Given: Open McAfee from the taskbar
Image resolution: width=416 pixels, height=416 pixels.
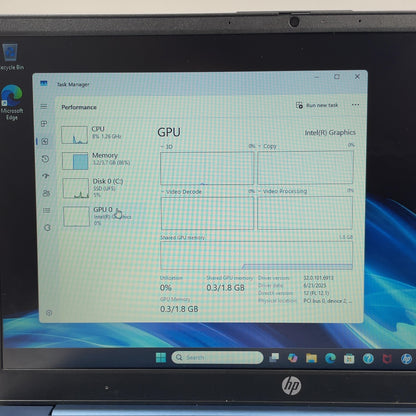Looking at the screenshot, I should (387, 359).
